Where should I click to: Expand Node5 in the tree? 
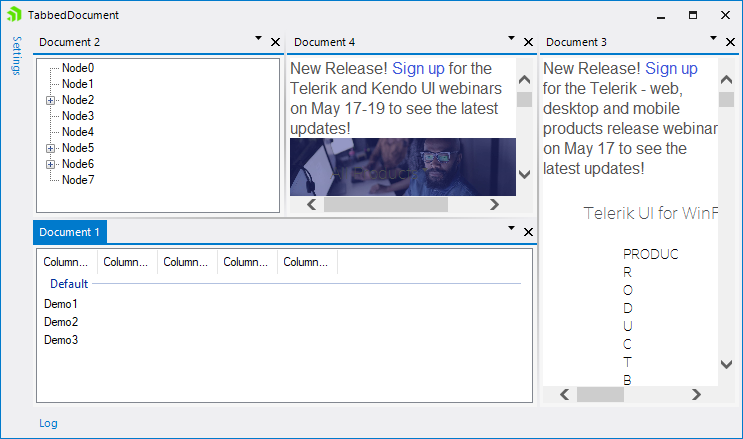pyautogui.click(x=50, y=148)
